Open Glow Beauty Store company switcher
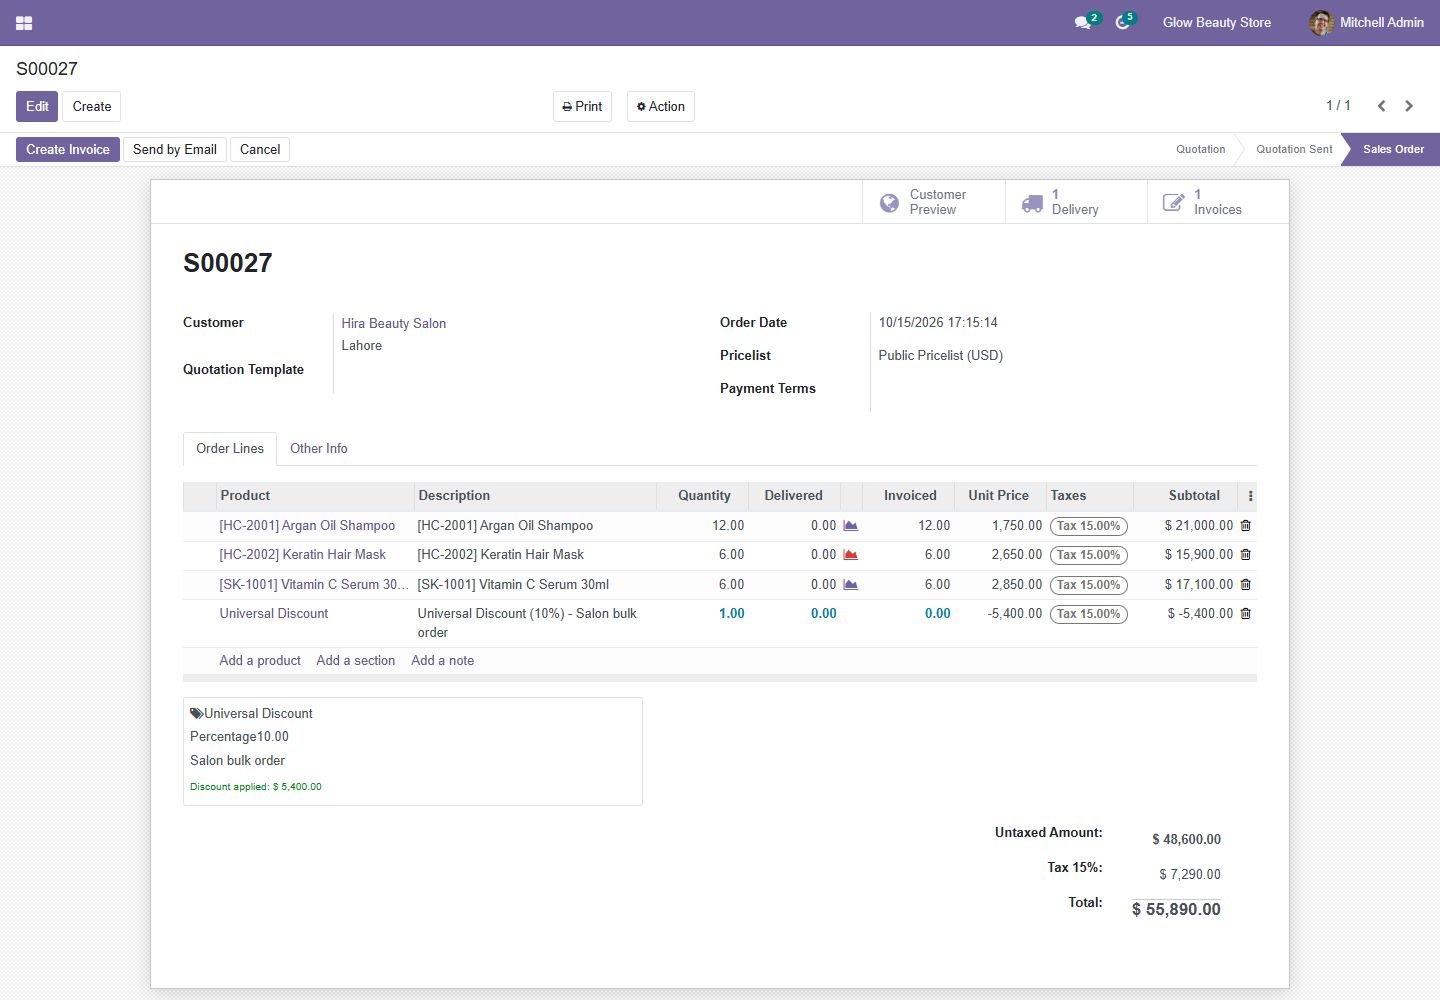Image resolution: width=1440 pixels, height=1000 pixels. point(1217,22)
